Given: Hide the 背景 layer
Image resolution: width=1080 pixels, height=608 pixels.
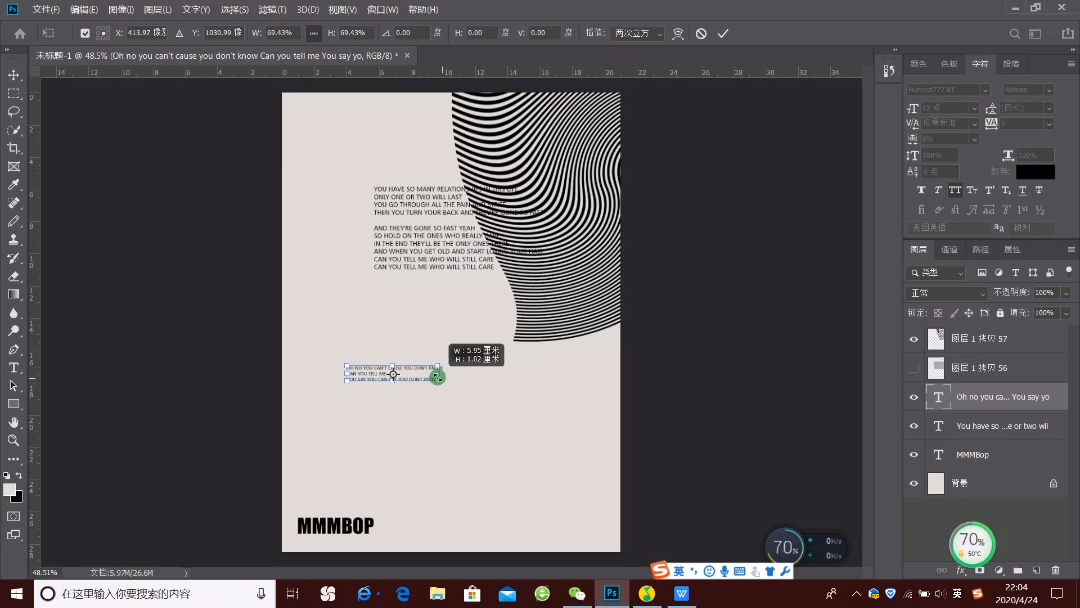Looking at the screenshot, I should coord(914,483).
